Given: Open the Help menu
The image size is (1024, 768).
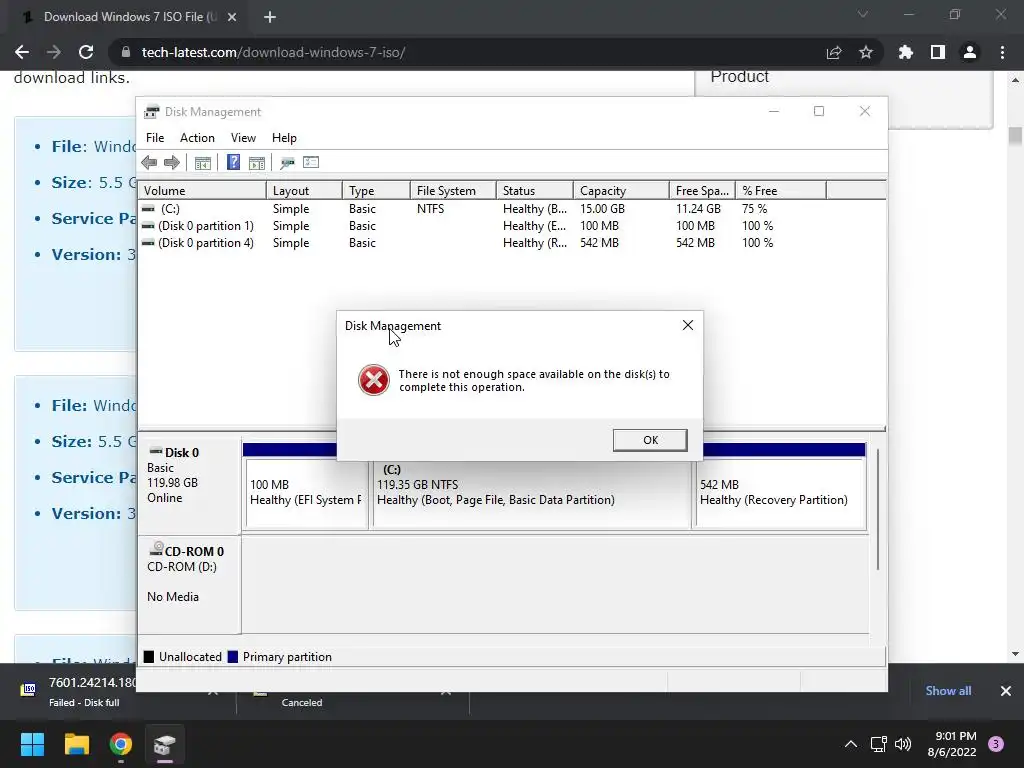Looking at the screenshot, I should click(284, 138).
